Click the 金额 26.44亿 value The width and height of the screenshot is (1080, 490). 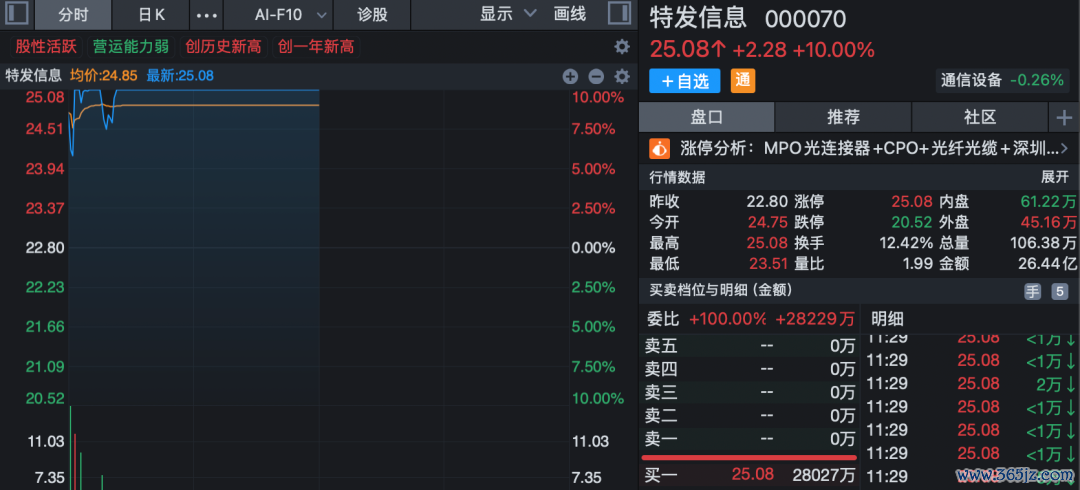tap(1048, 264)
